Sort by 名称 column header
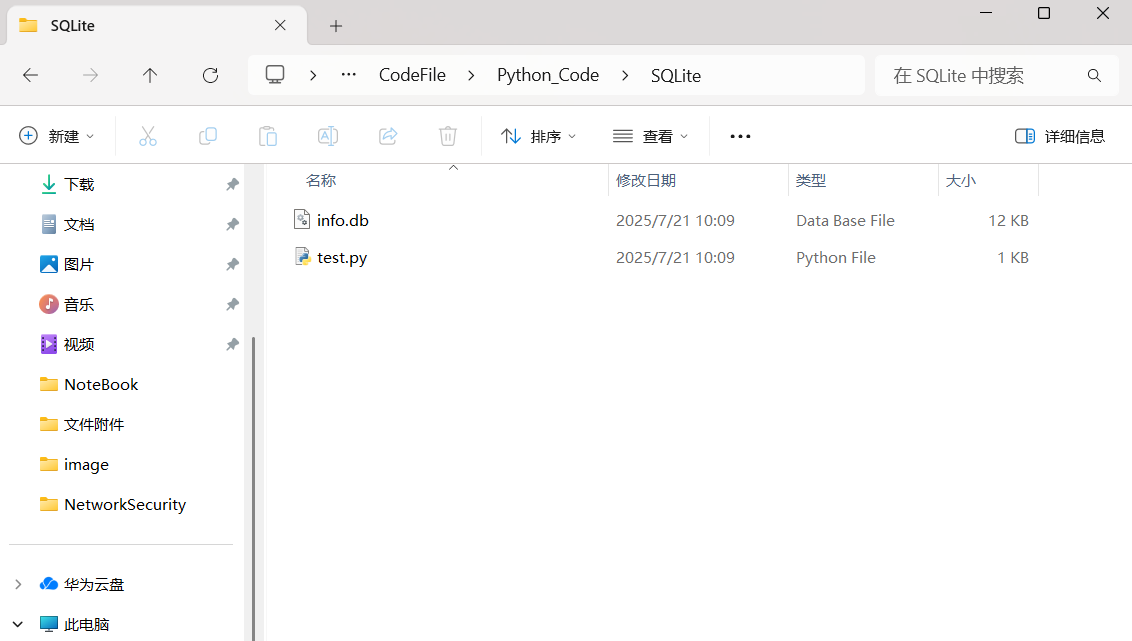The image size is (1132, 641). (x=321, y=180)
